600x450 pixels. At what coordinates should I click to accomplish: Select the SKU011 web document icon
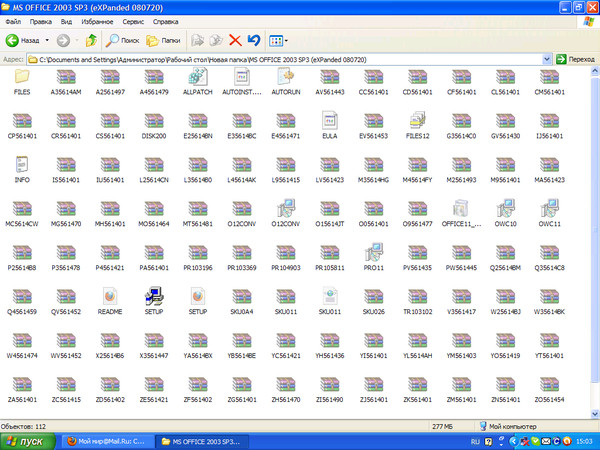[329, 297]
